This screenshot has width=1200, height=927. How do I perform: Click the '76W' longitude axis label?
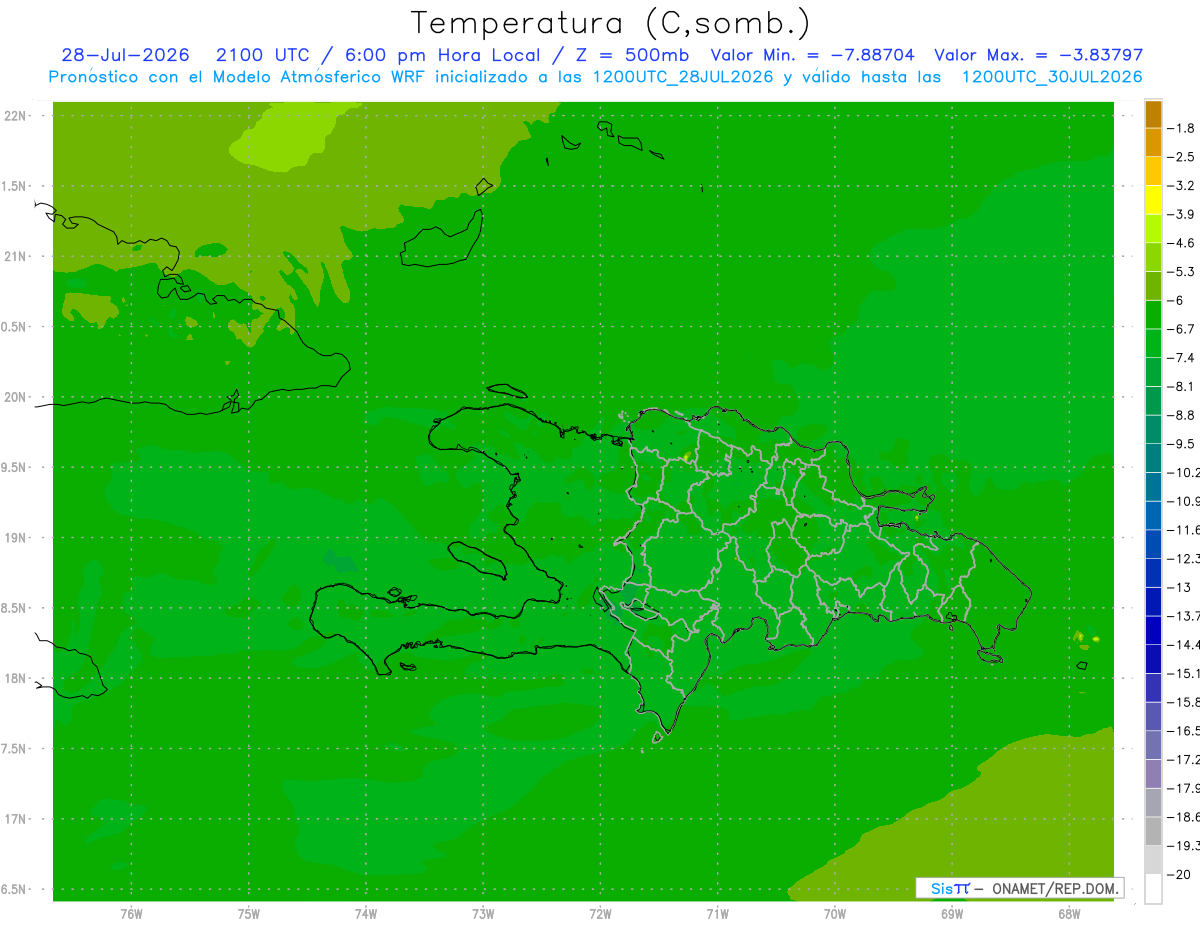(131, 913)
